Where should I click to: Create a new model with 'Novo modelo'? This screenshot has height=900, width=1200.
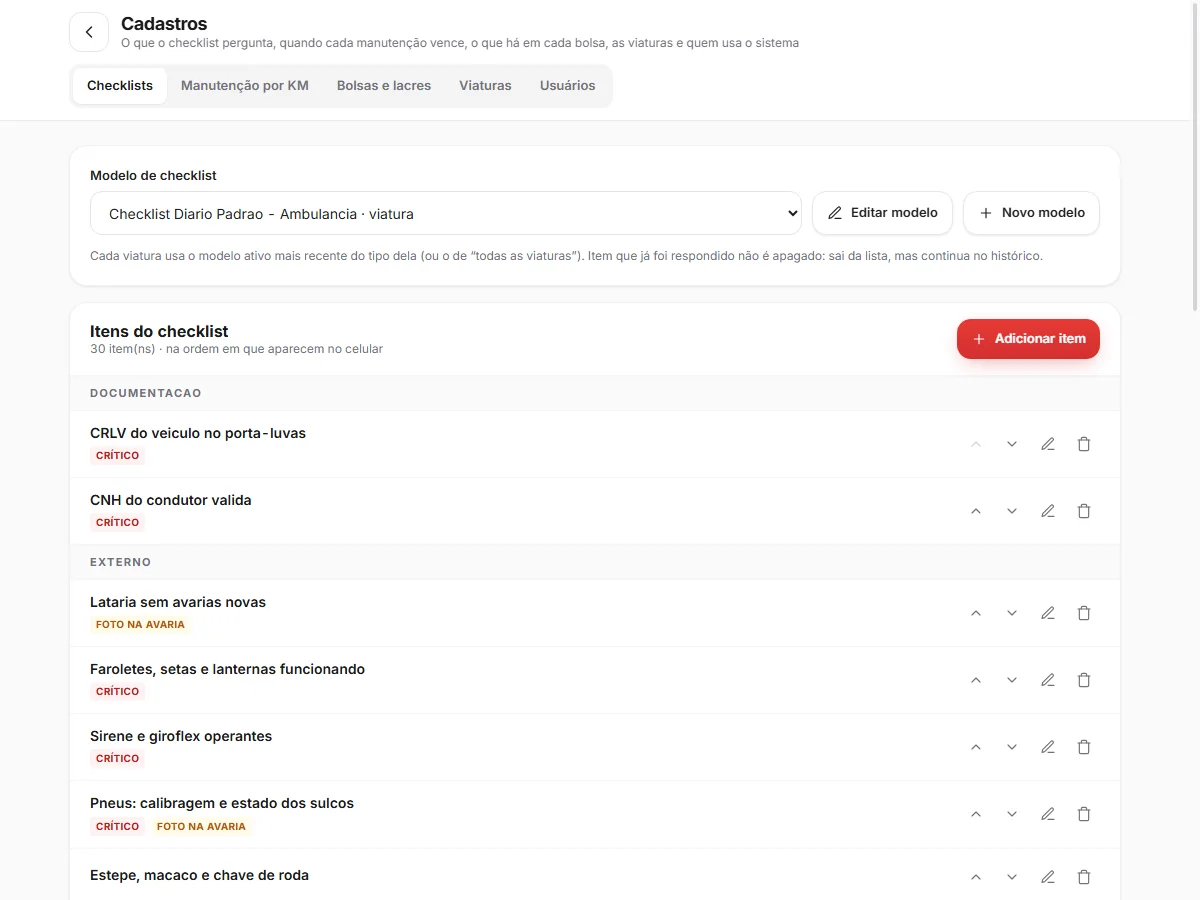point(1031,213)
